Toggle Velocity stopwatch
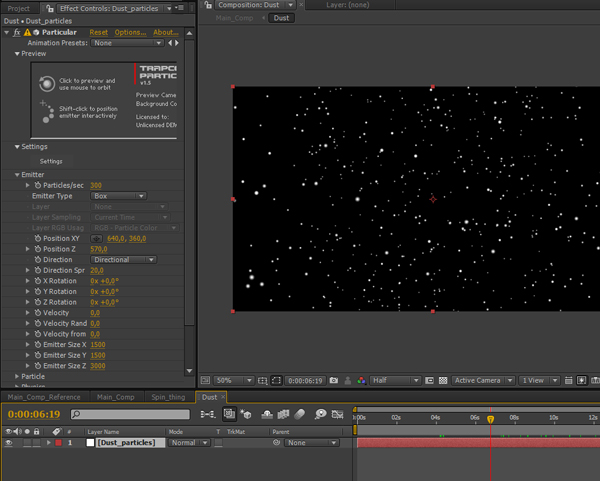Viewport: 600px width, 481px height. pos(38,313)
